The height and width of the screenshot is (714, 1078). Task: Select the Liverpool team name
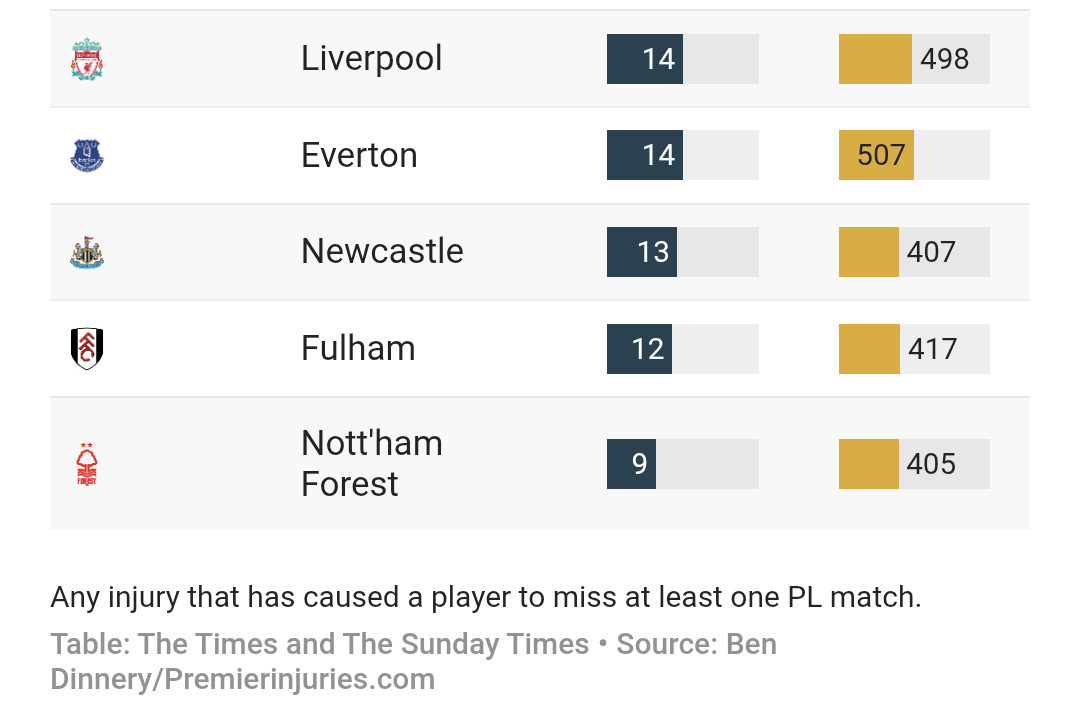click(371, 59)
